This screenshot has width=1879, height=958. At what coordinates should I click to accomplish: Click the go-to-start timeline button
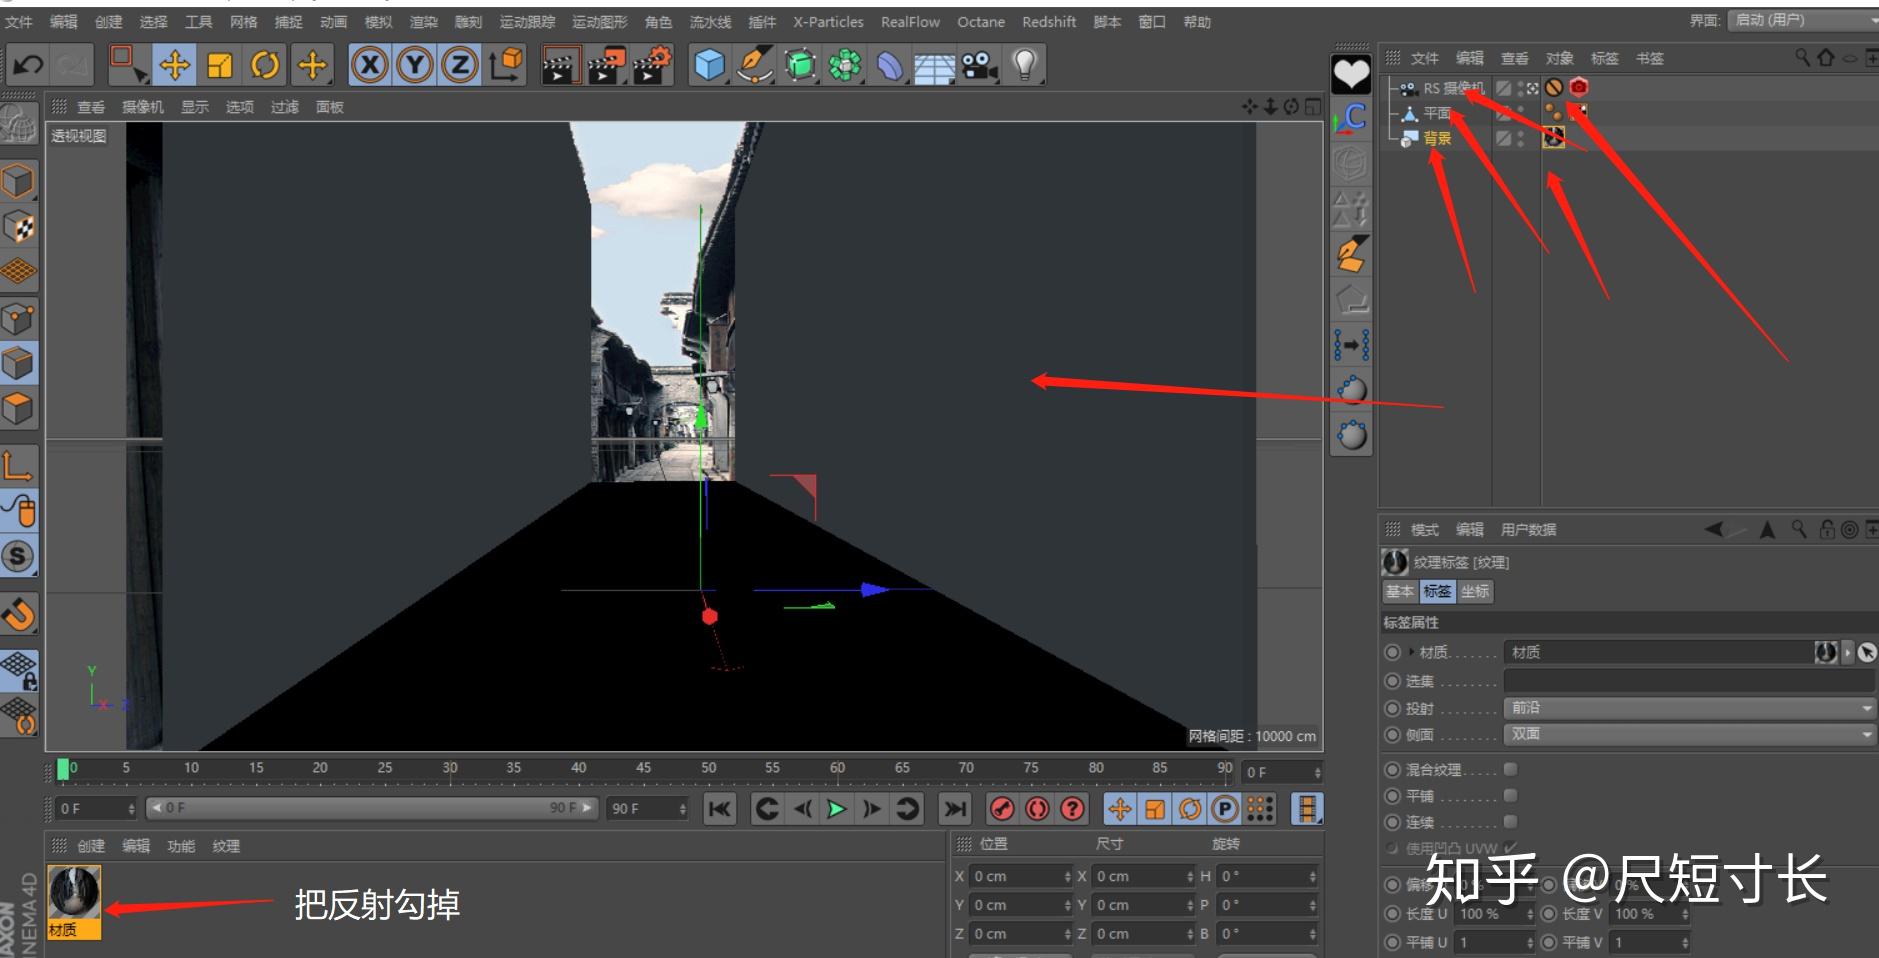[718, 810]
